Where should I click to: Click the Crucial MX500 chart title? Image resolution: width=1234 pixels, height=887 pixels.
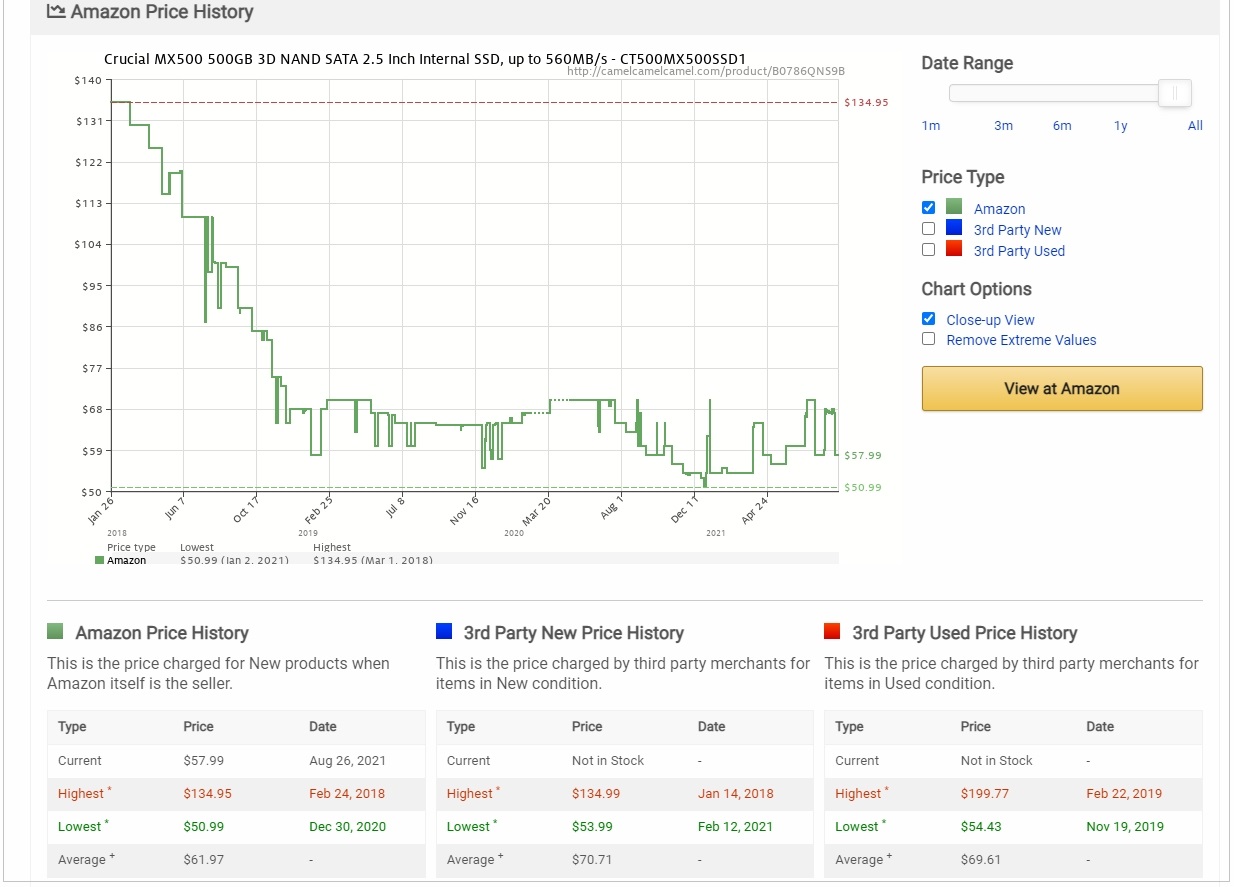pos(425,59)
